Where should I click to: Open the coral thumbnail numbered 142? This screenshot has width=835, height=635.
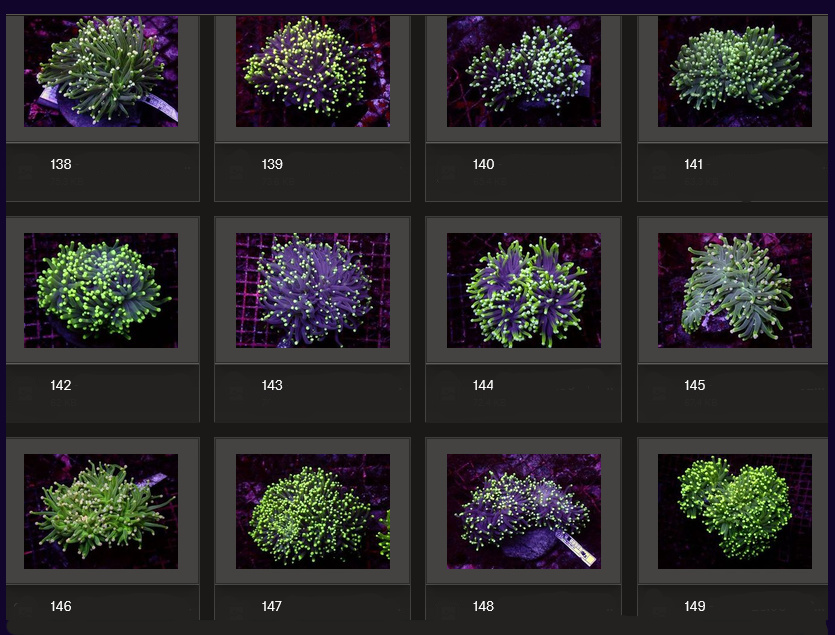[x=101, y=290]
